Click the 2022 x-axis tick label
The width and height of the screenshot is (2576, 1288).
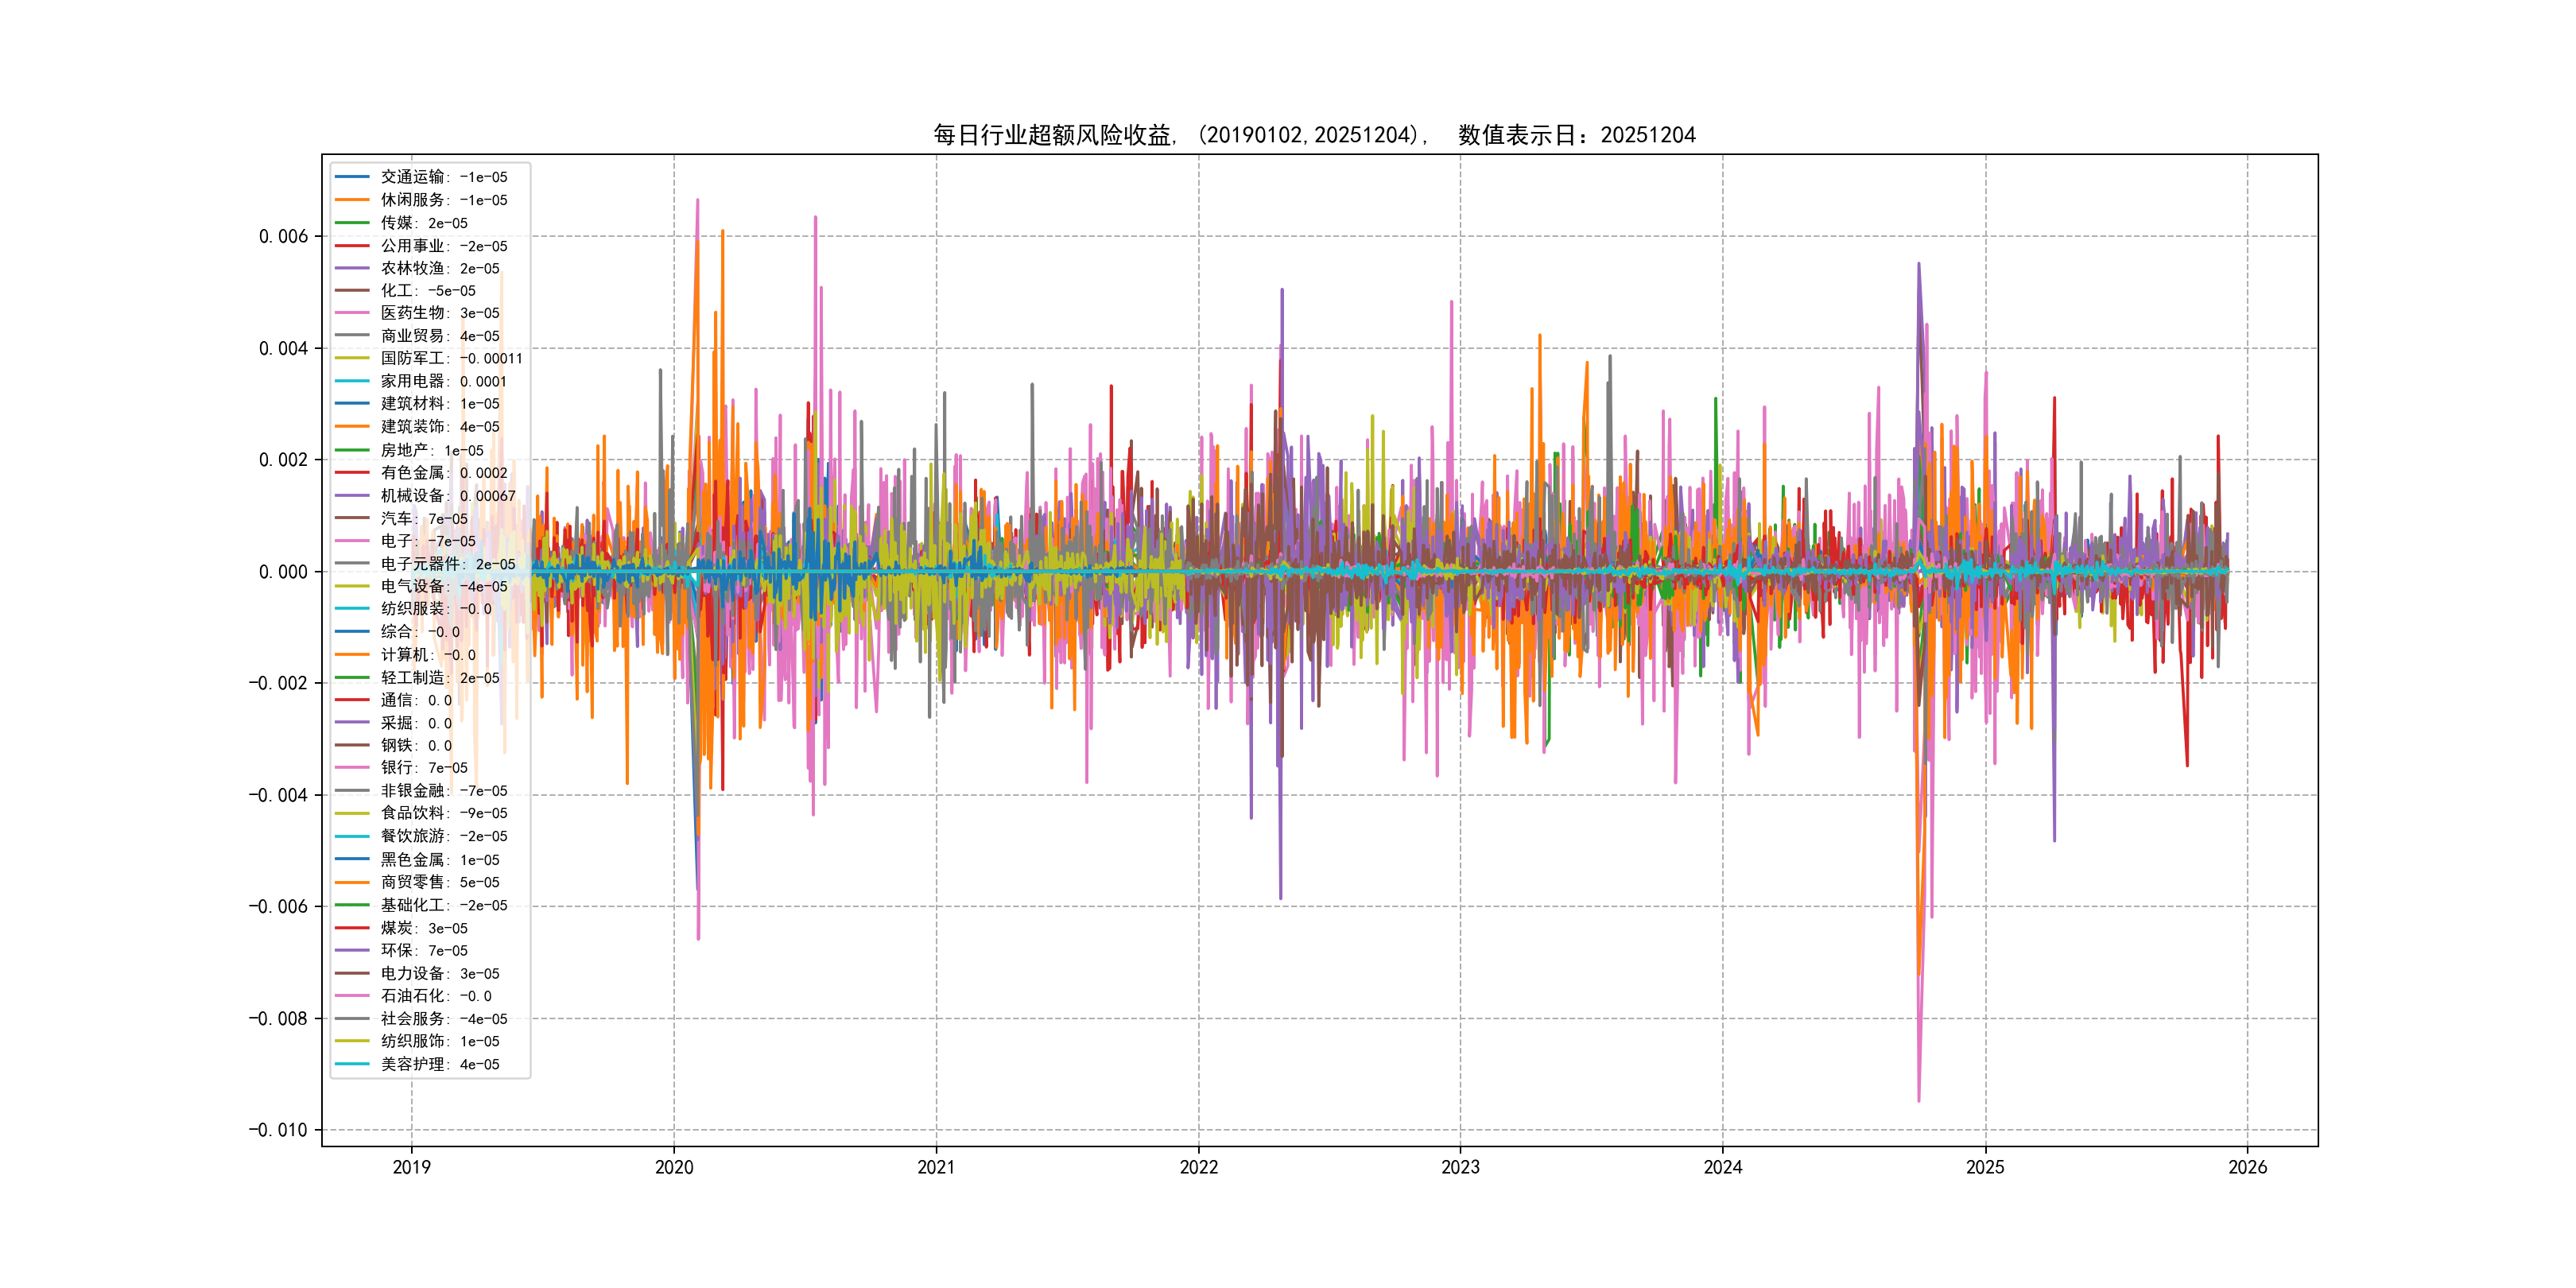click(x=1198, y=1167)
